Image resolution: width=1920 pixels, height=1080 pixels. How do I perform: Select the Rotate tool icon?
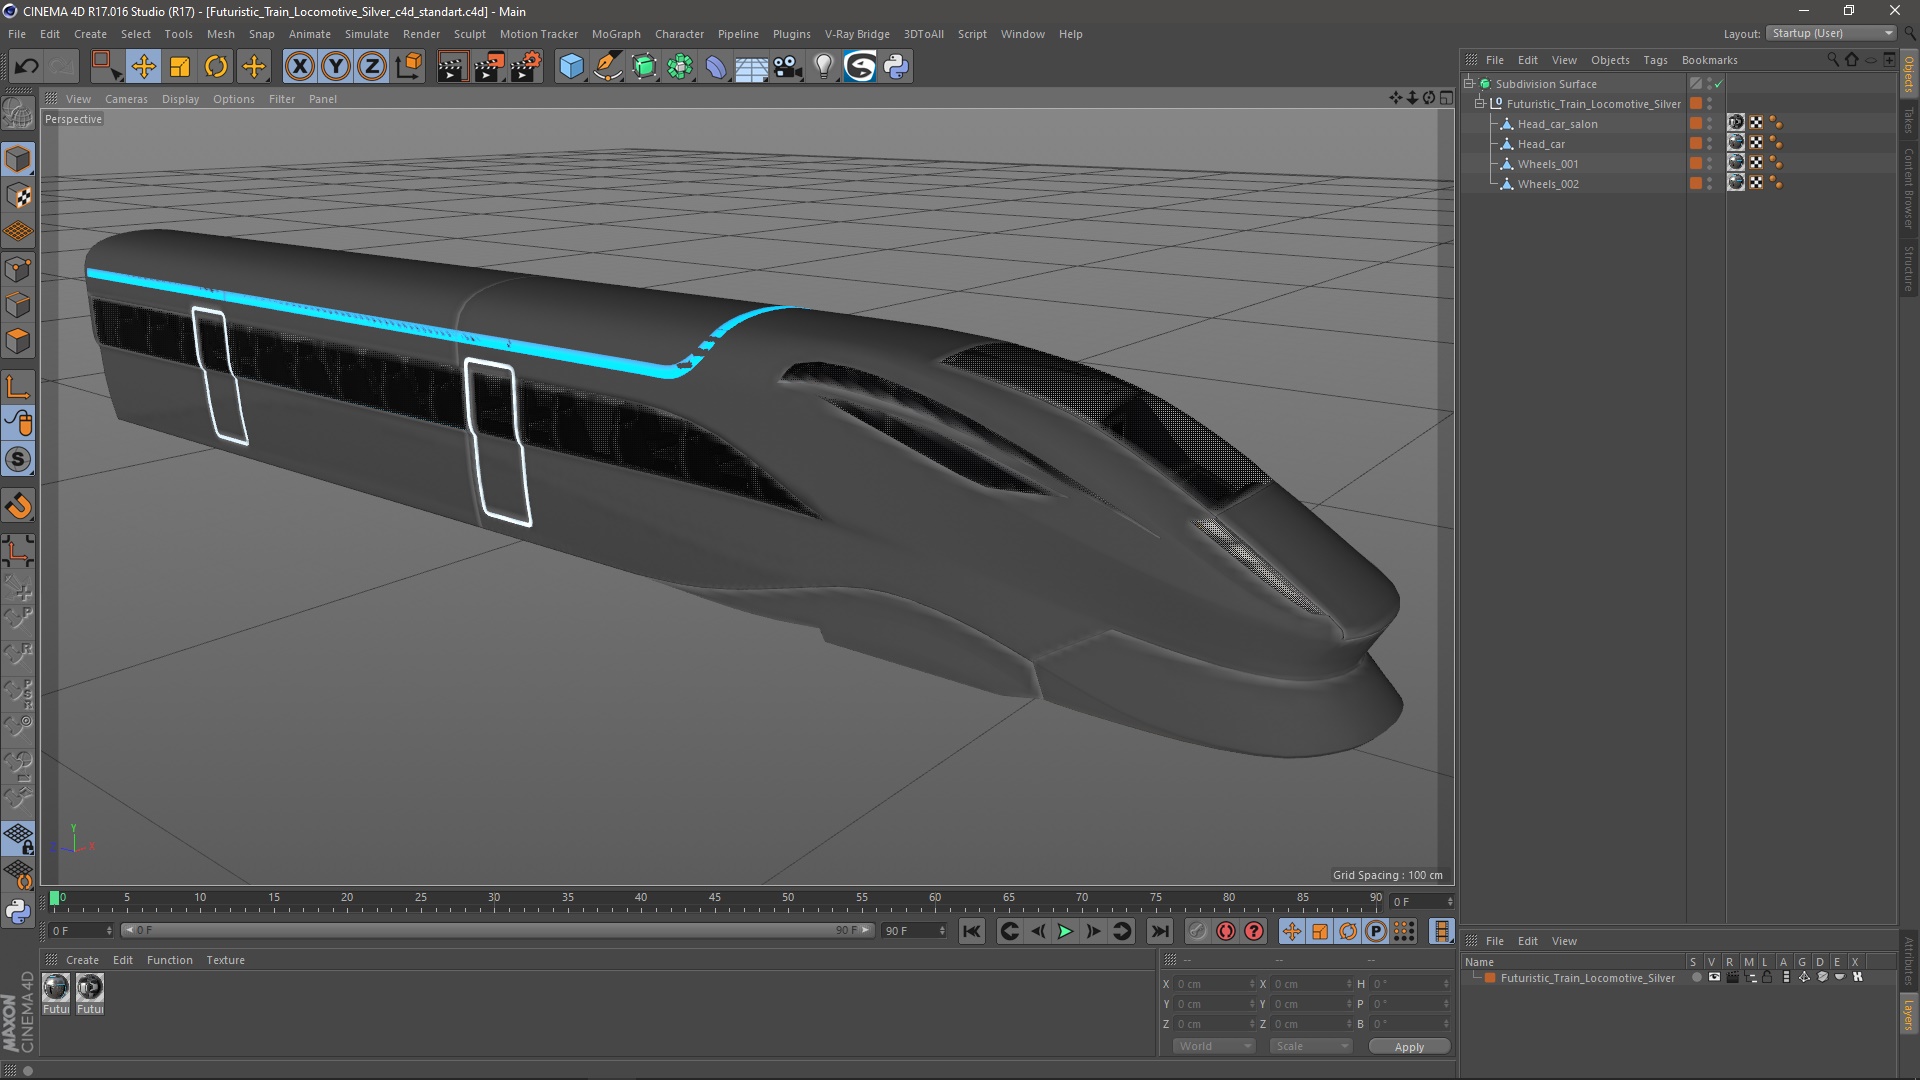click(216, 67)
